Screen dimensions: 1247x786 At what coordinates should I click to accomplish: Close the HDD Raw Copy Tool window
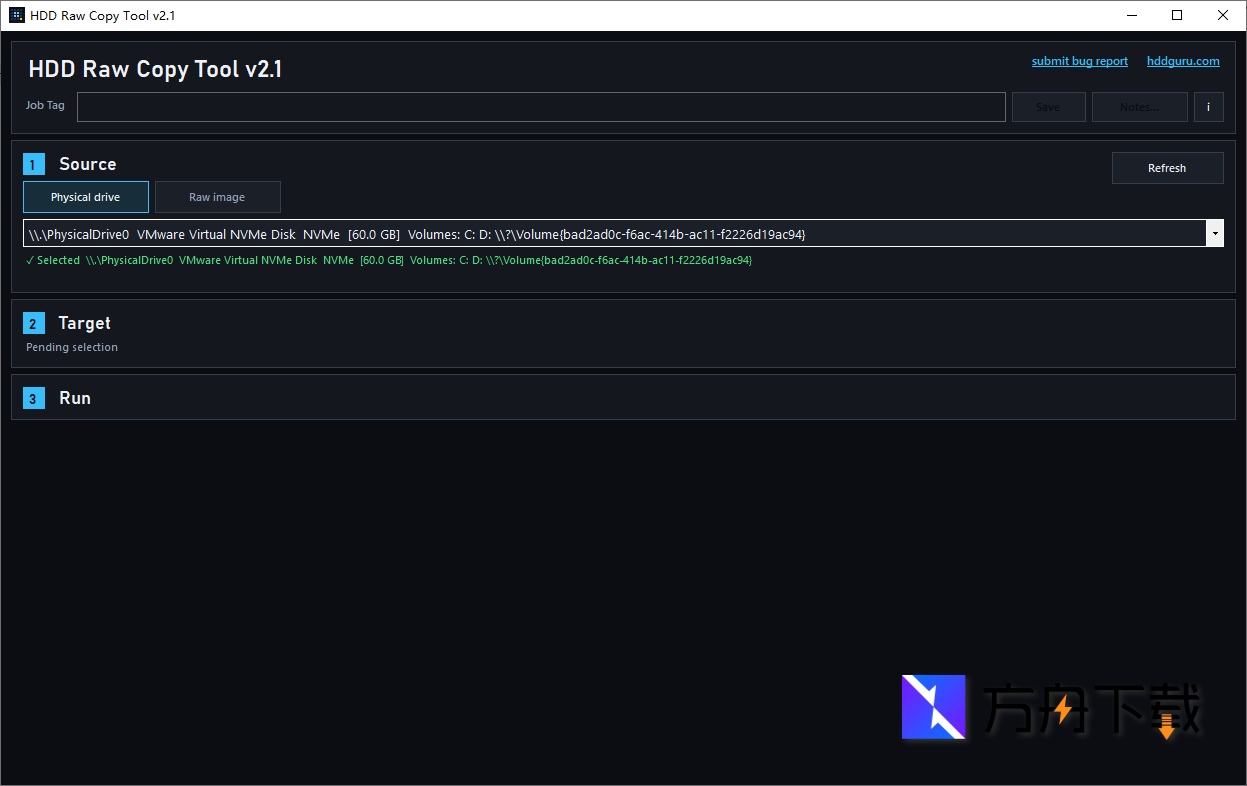(x=1223, y=15)
